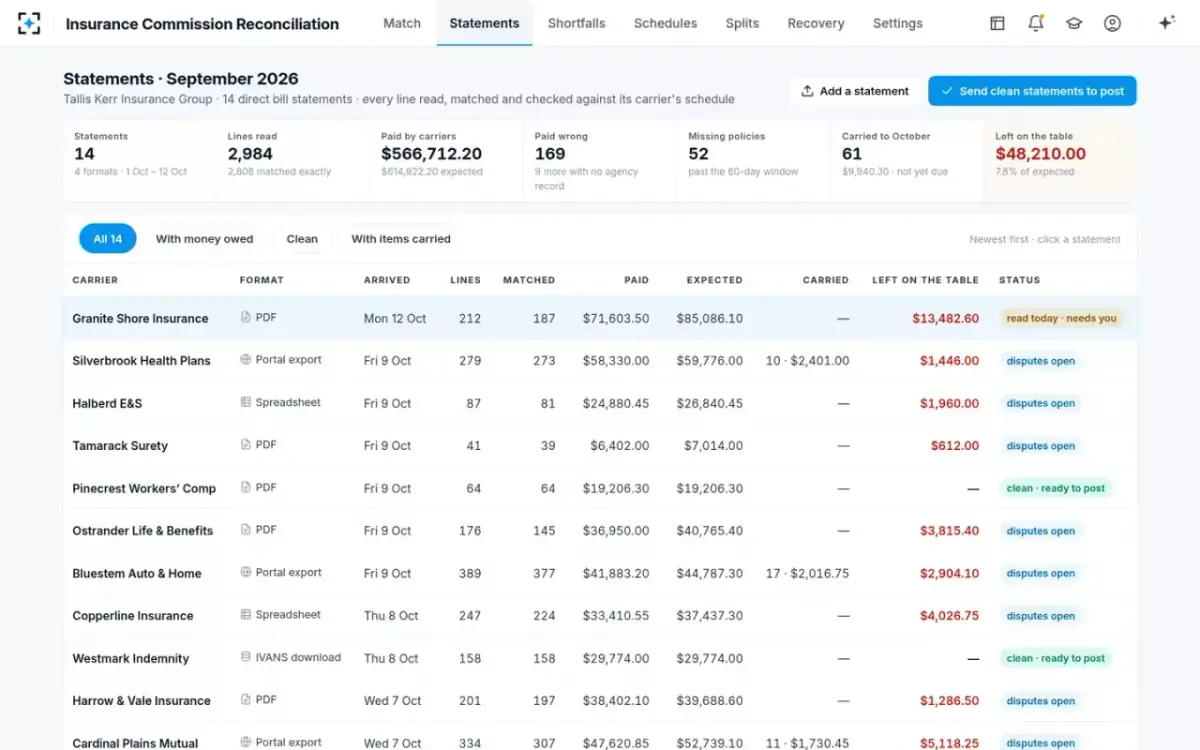Click the IVANS download icon for Westmark Indemnity
The width and height of the screenshot is (1200, 750).
(x=246, y=657)
